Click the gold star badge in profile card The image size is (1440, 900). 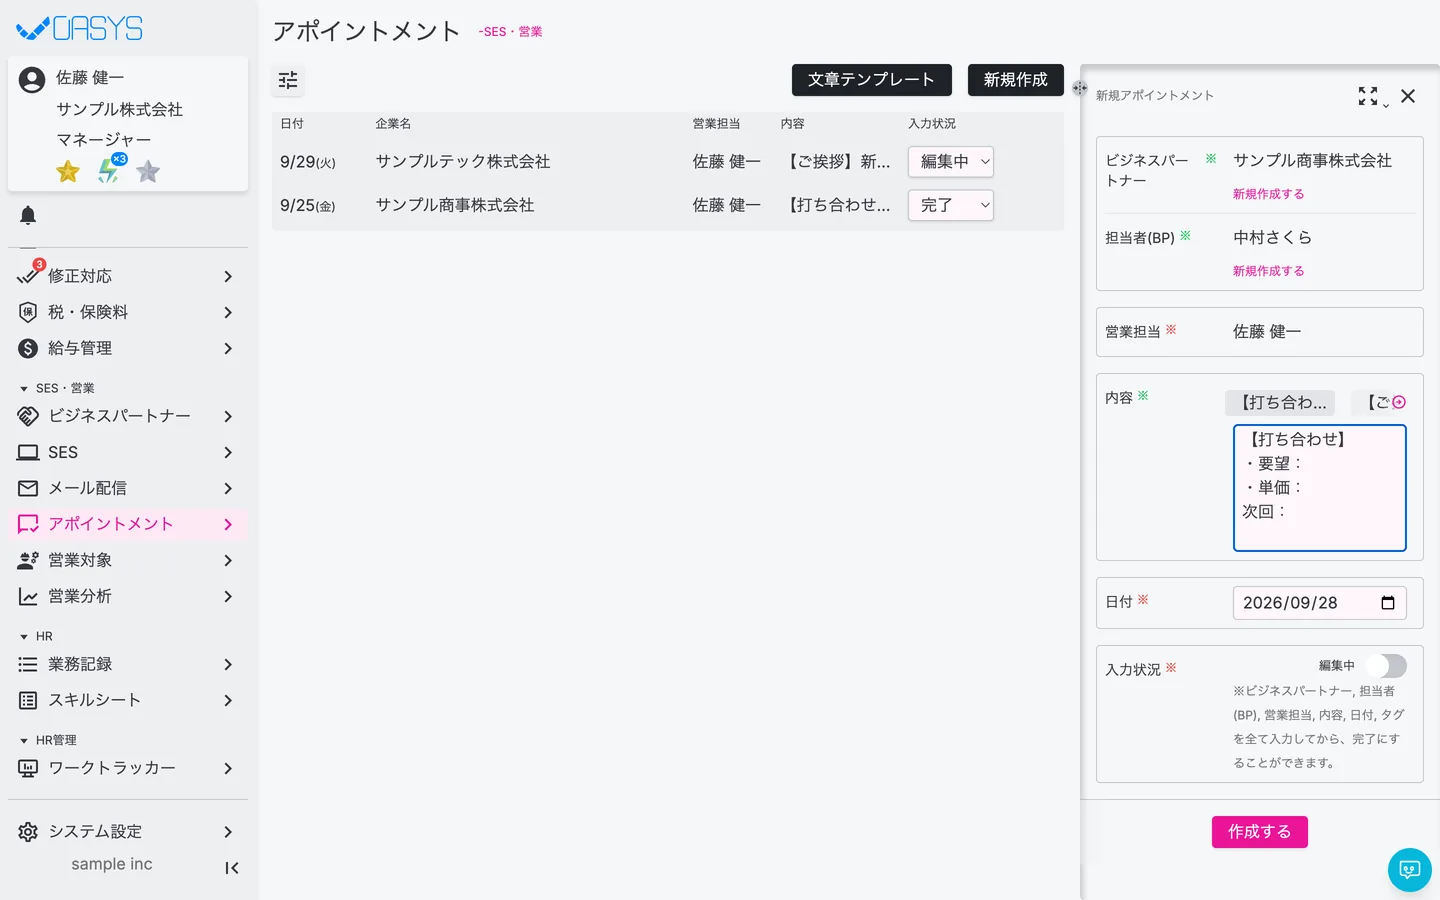(68, 171)
